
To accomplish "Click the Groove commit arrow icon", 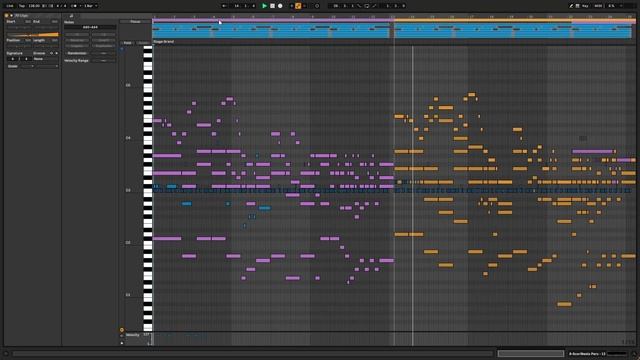I will pyautogui.click(x=56, y=53).
